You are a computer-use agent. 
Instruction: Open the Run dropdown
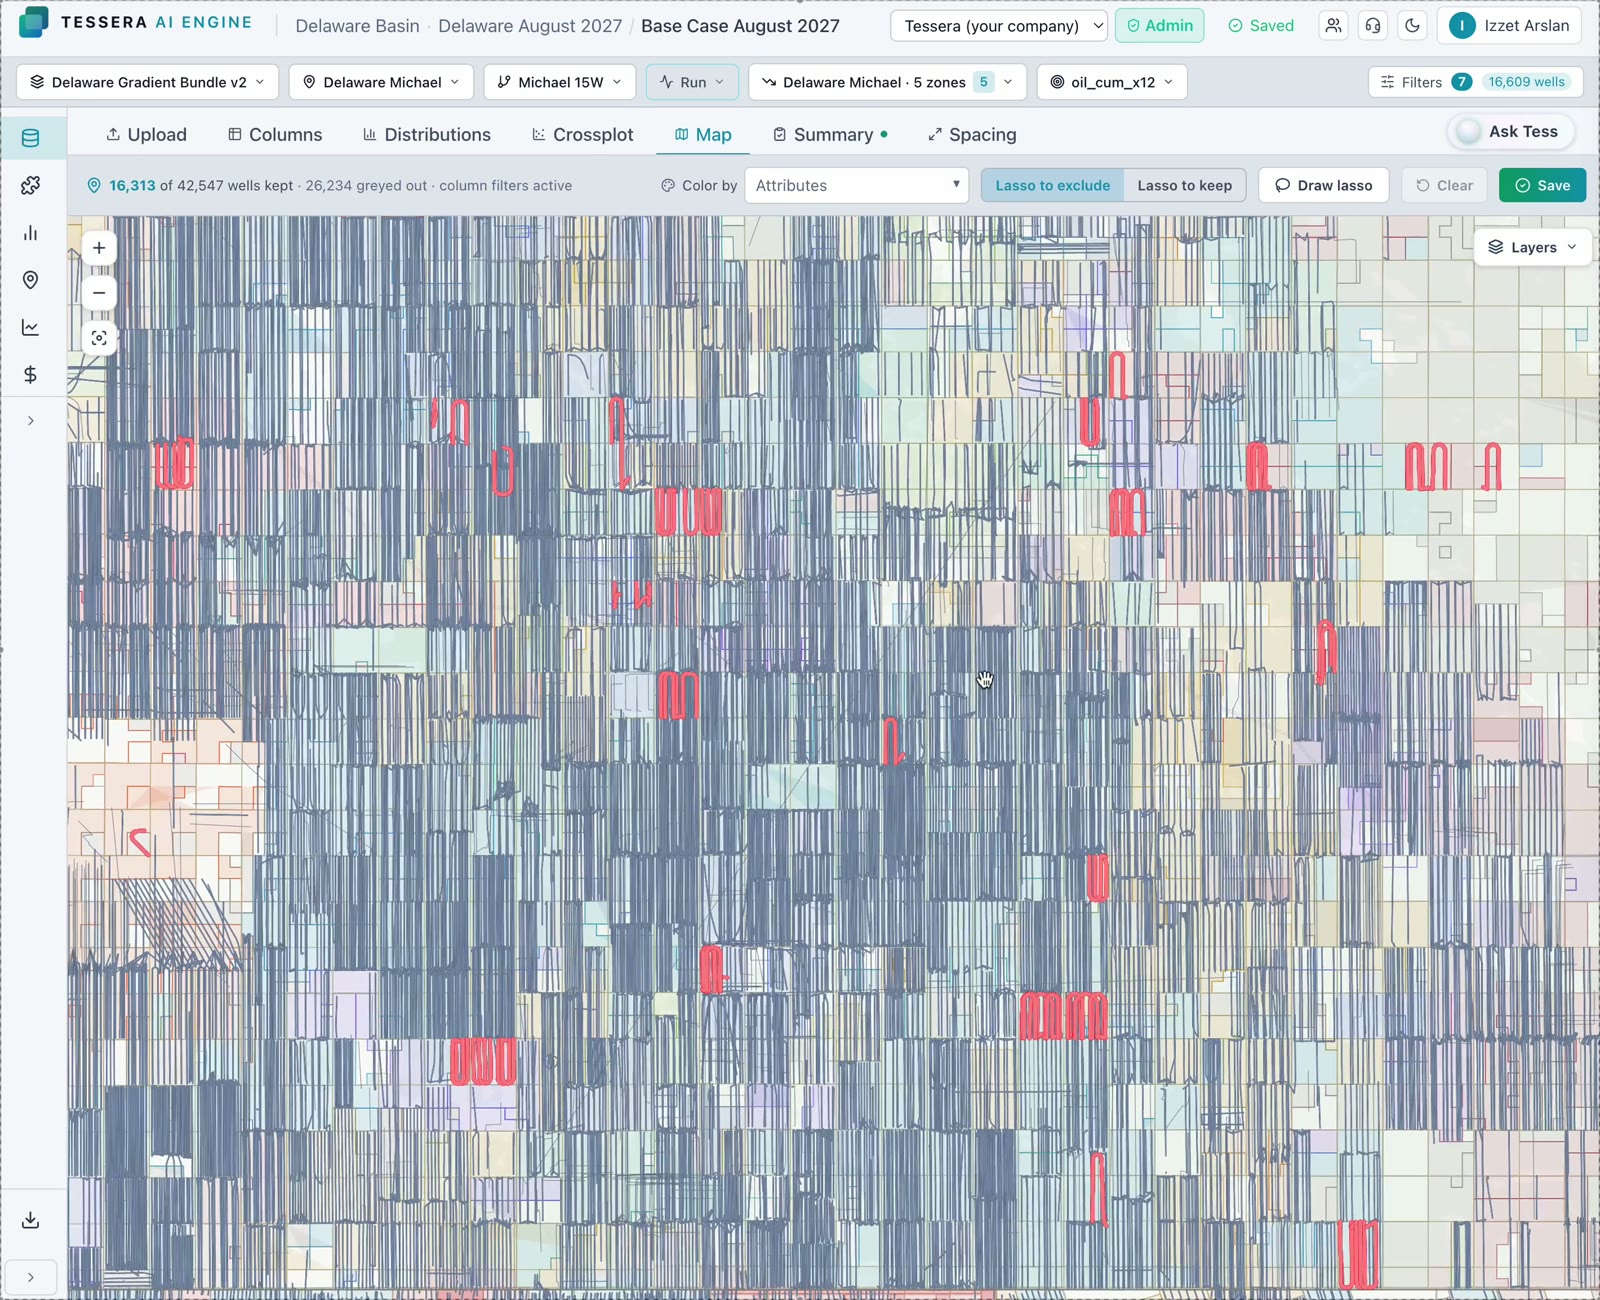click(x=692, y=82)
